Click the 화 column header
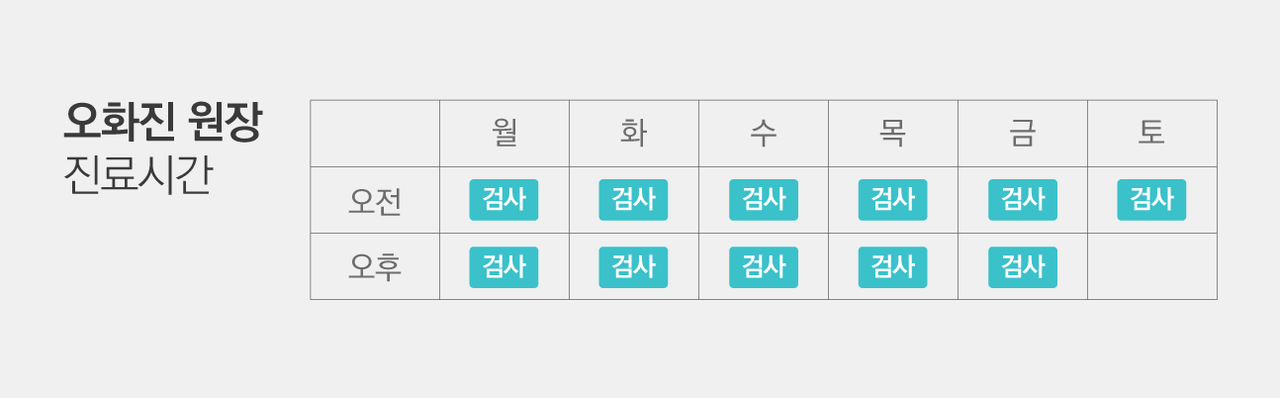This screenshot has width=1280, height=398. [x=633, y=134]
